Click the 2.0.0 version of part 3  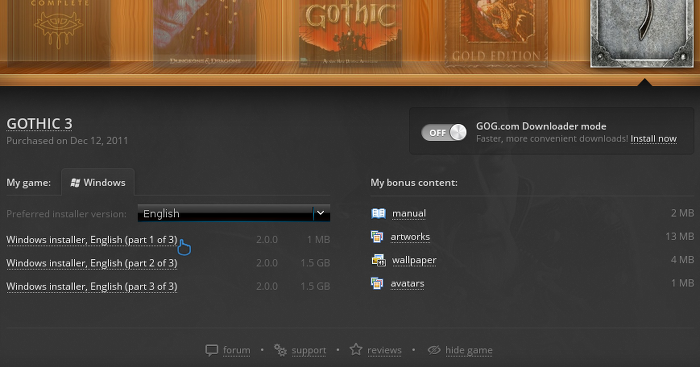tap(267, 286)
